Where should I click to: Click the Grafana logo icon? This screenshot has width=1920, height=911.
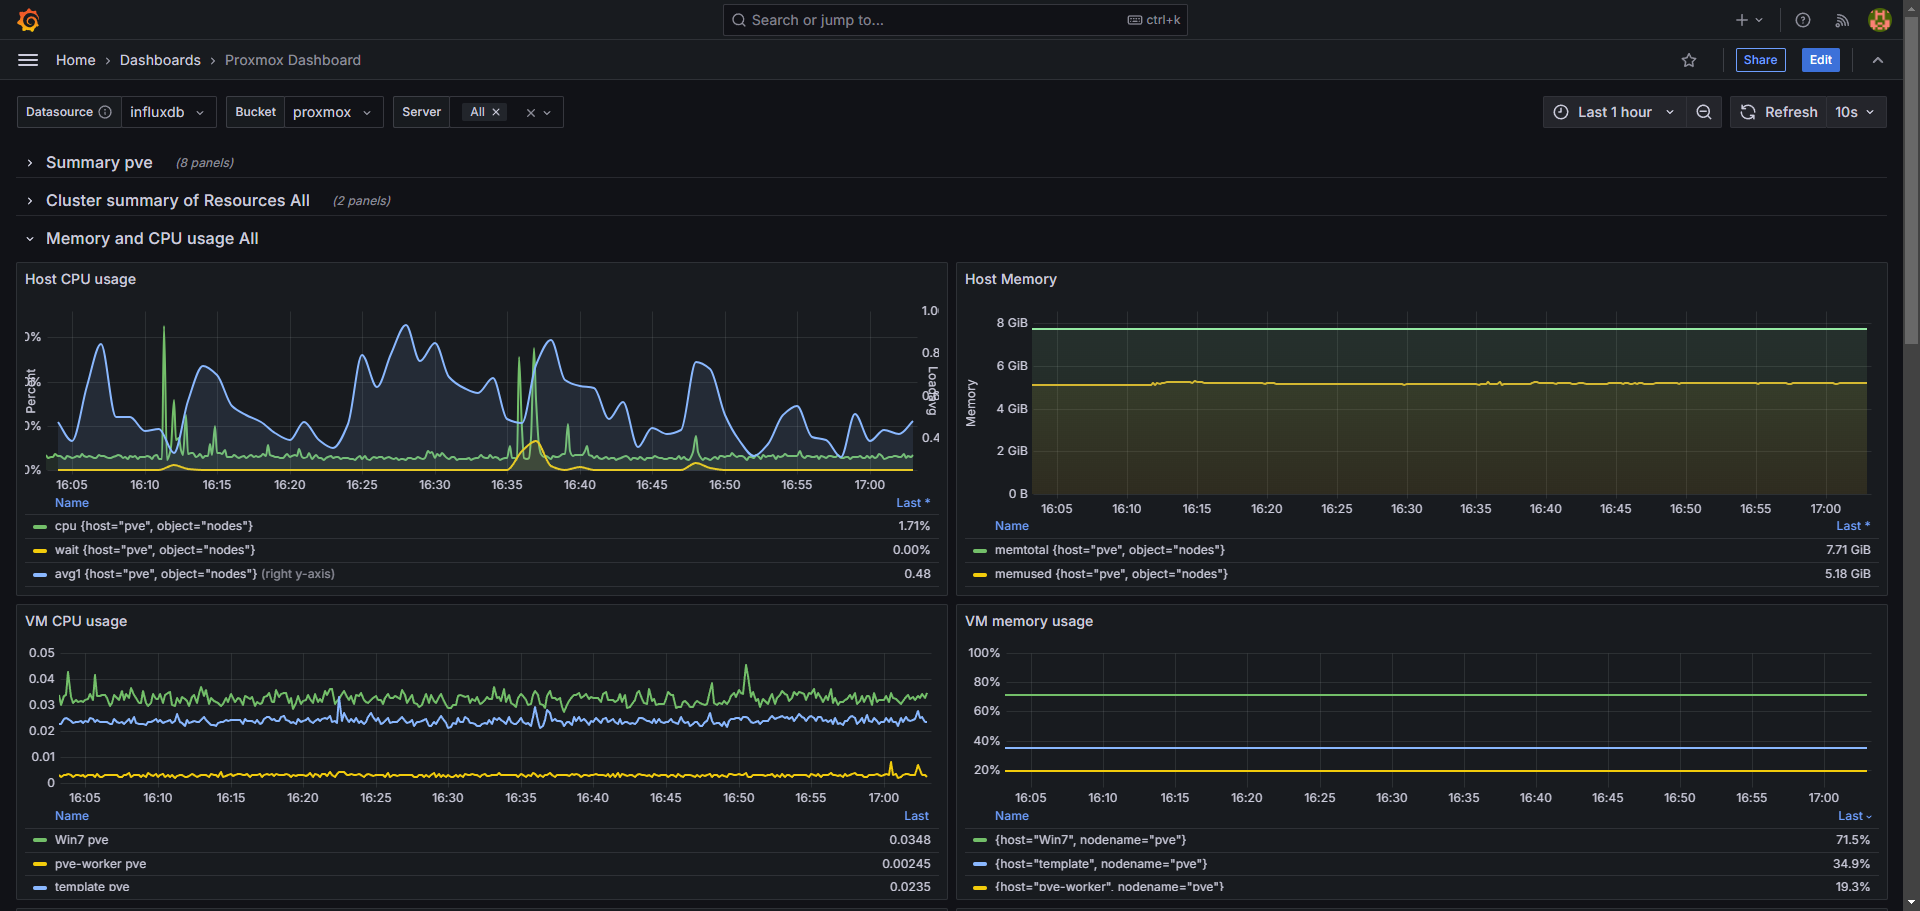(x=29, y=20)
